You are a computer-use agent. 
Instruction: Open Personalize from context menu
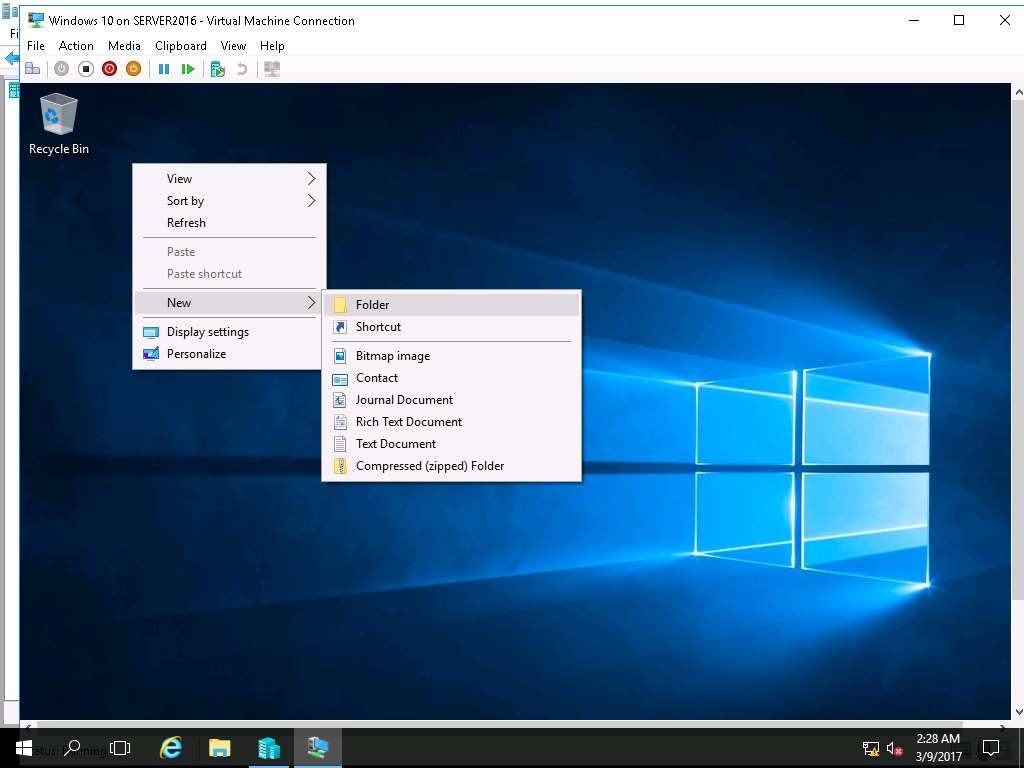229,354
